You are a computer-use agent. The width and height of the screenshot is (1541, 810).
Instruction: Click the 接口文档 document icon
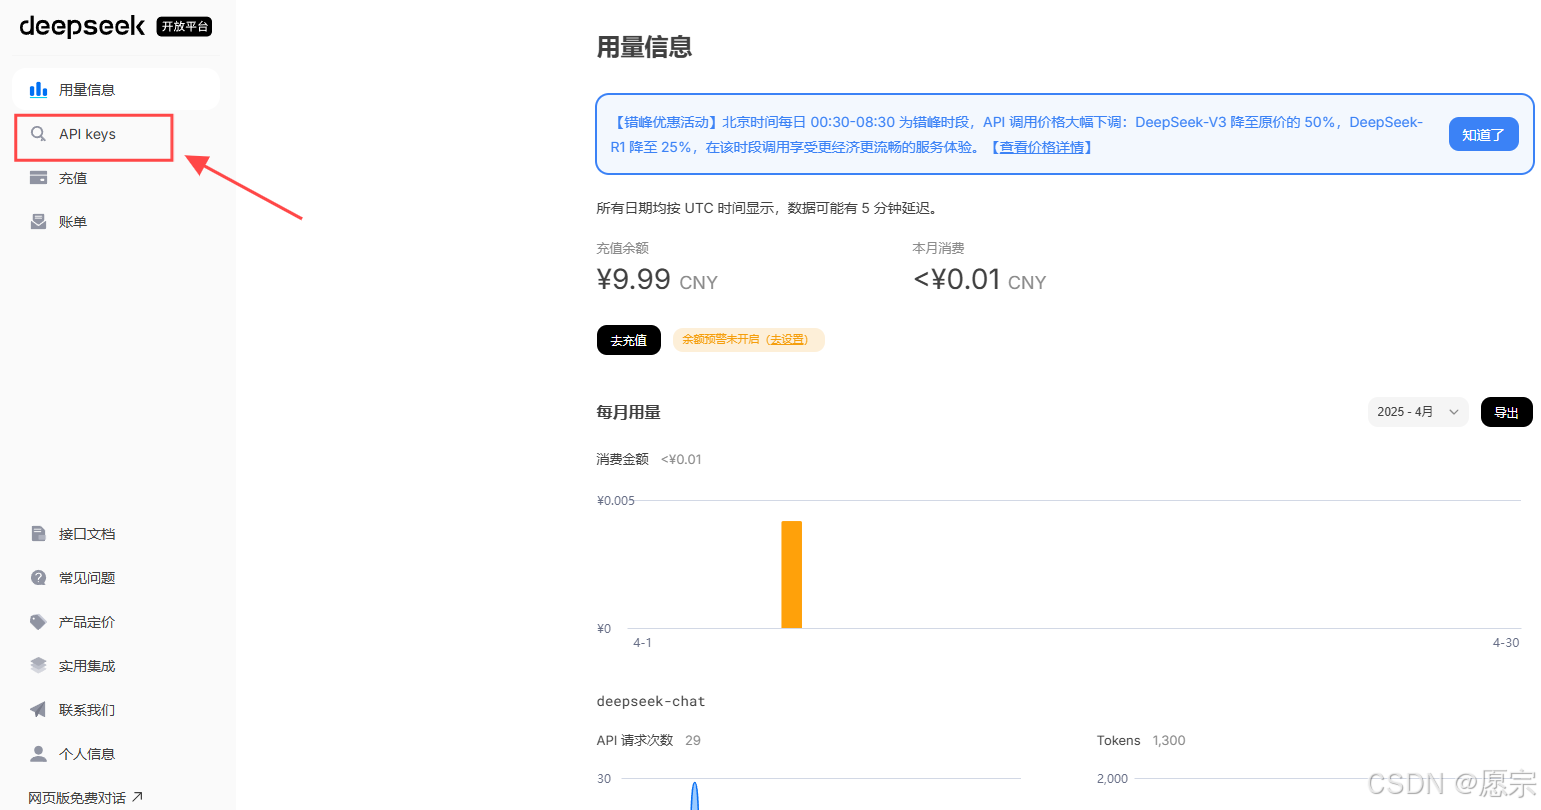[x=39, y=534]
